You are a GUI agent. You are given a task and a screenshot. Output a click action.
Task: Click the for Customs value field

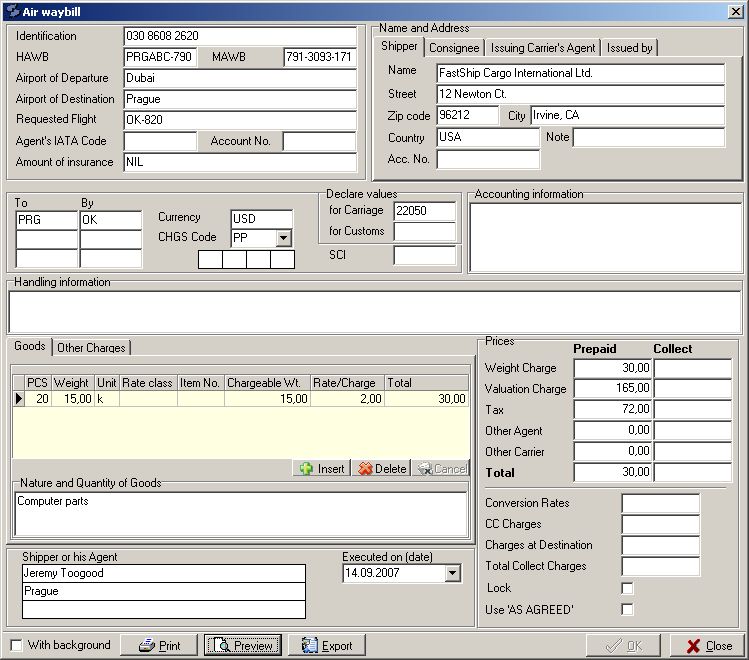[425, 232]
